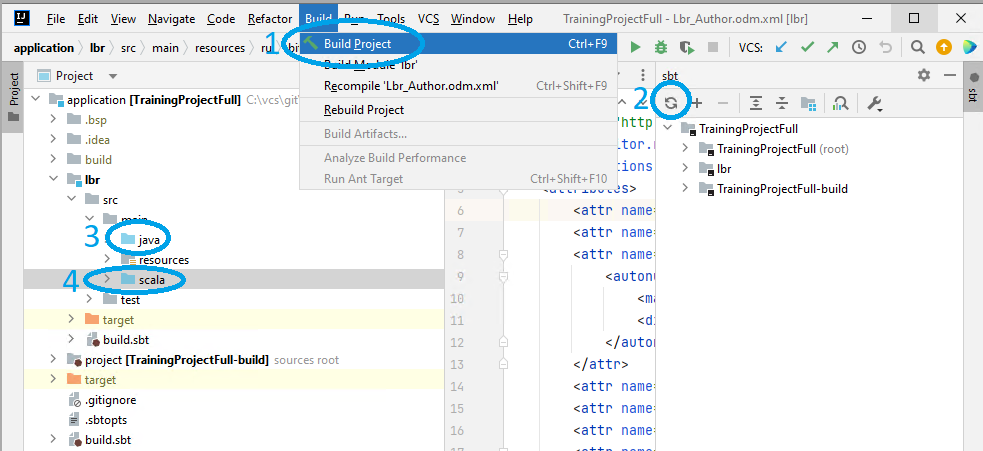Reload all sbt projects
The image size is (983, 451).
(671, 103)
